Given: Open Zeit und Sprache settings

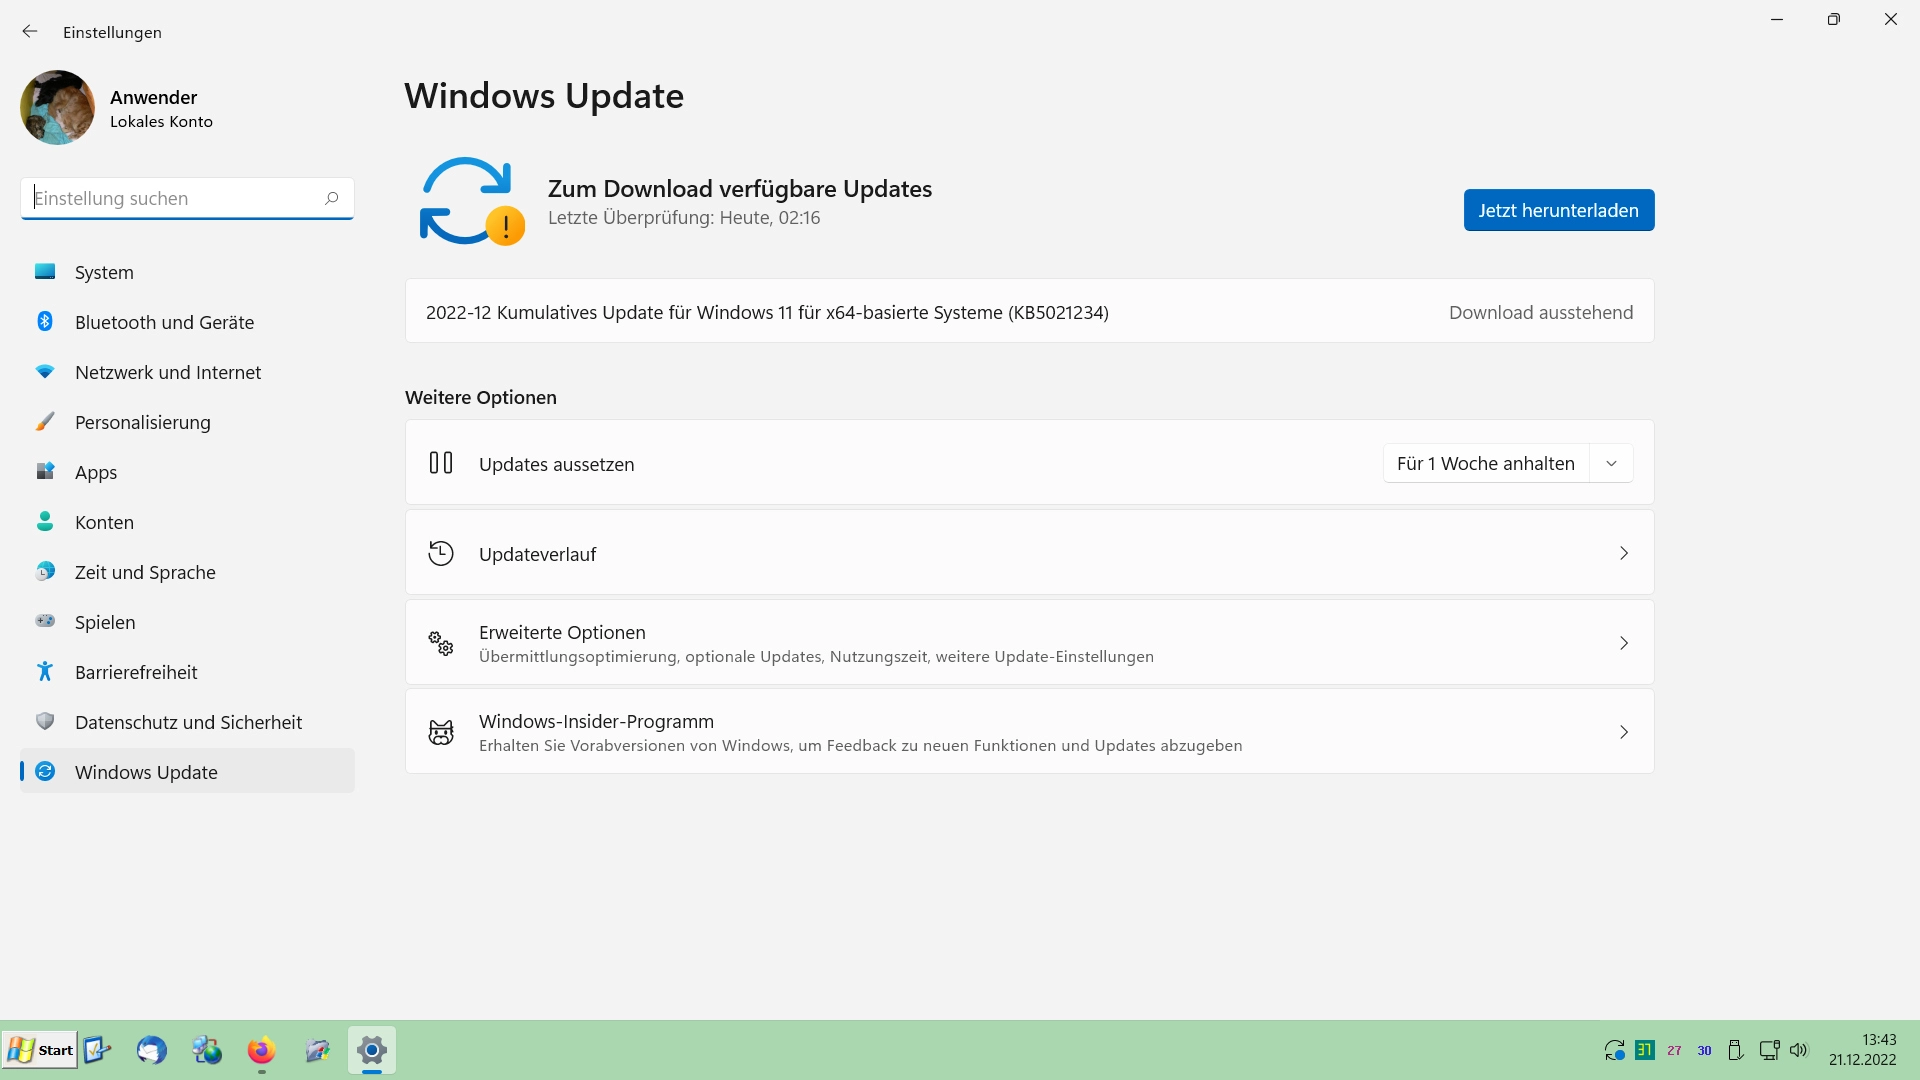Looking at the screenshot, I should [x=187, y=572].
